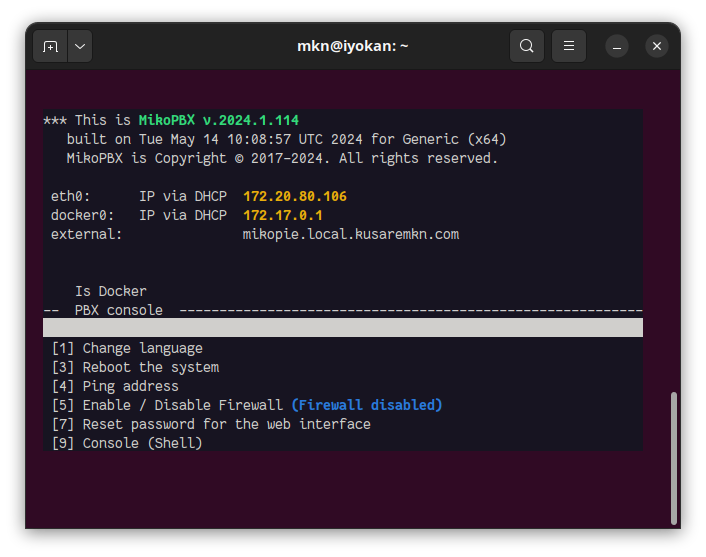Click the 'built on Tue May 14' line
The image size is (706, 557).
pos(286,139)
